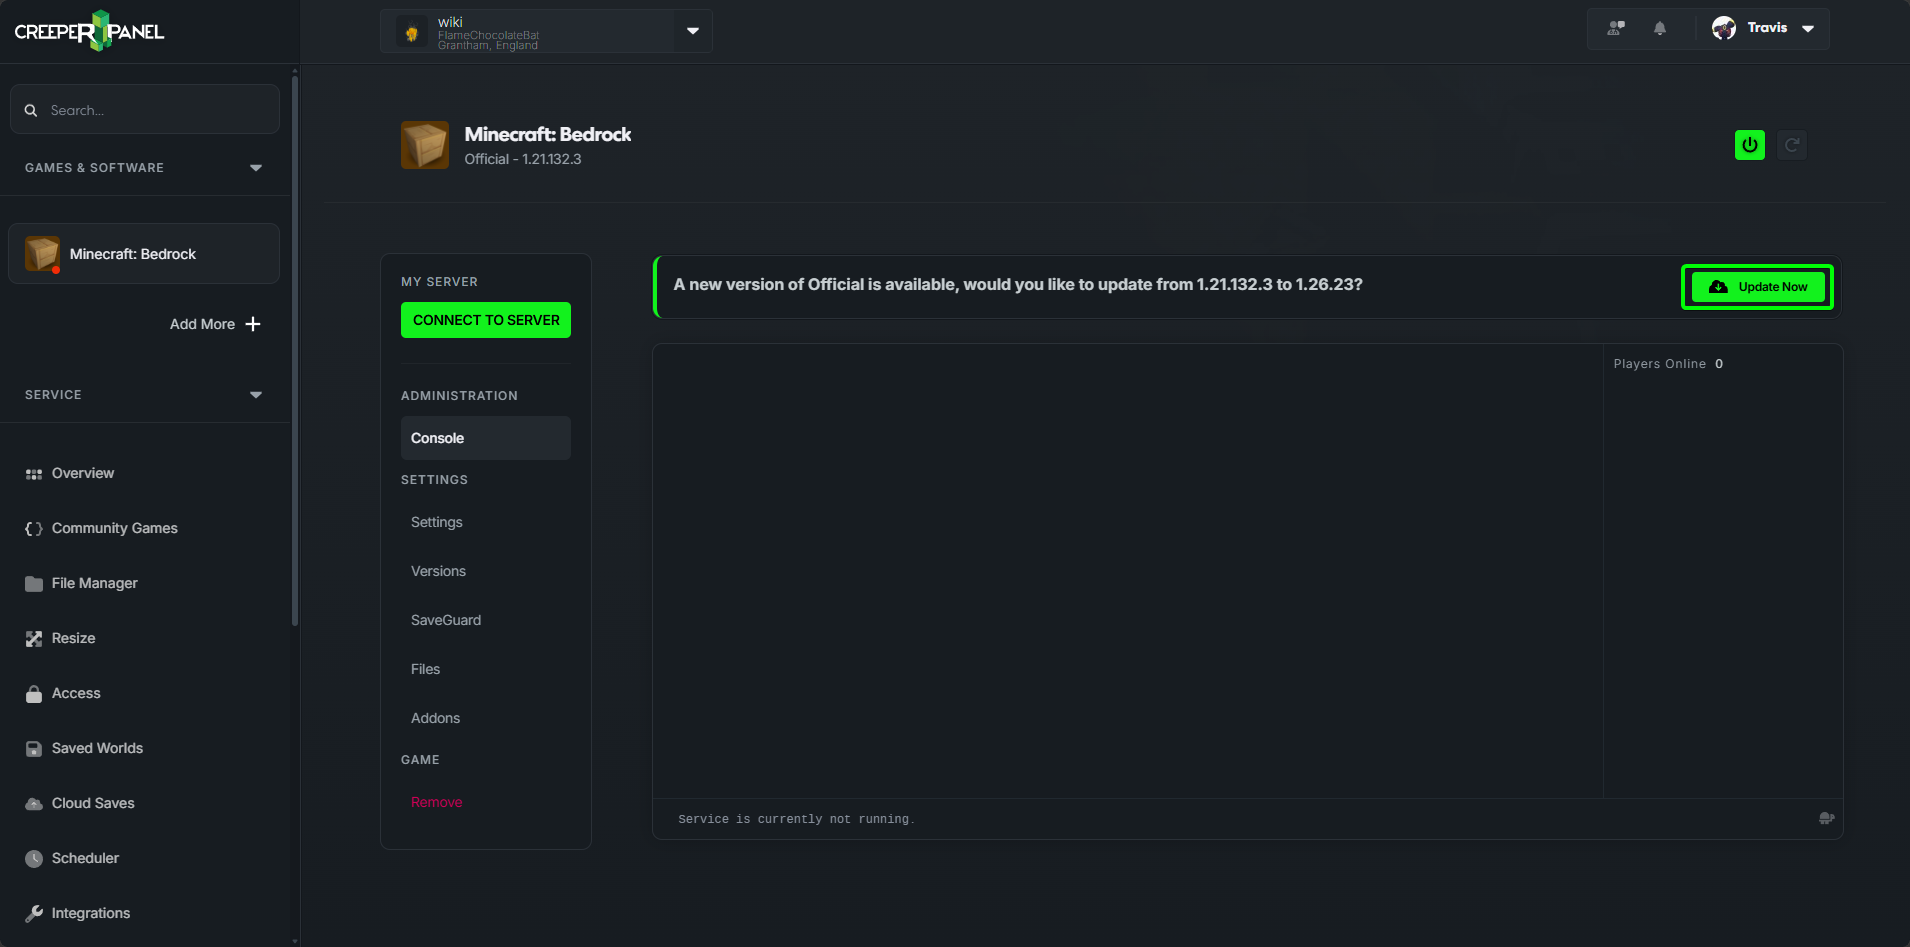1910x947 pixels.
Task: Click the 'Players Online' label
Action: click(x=1659, y=364)
